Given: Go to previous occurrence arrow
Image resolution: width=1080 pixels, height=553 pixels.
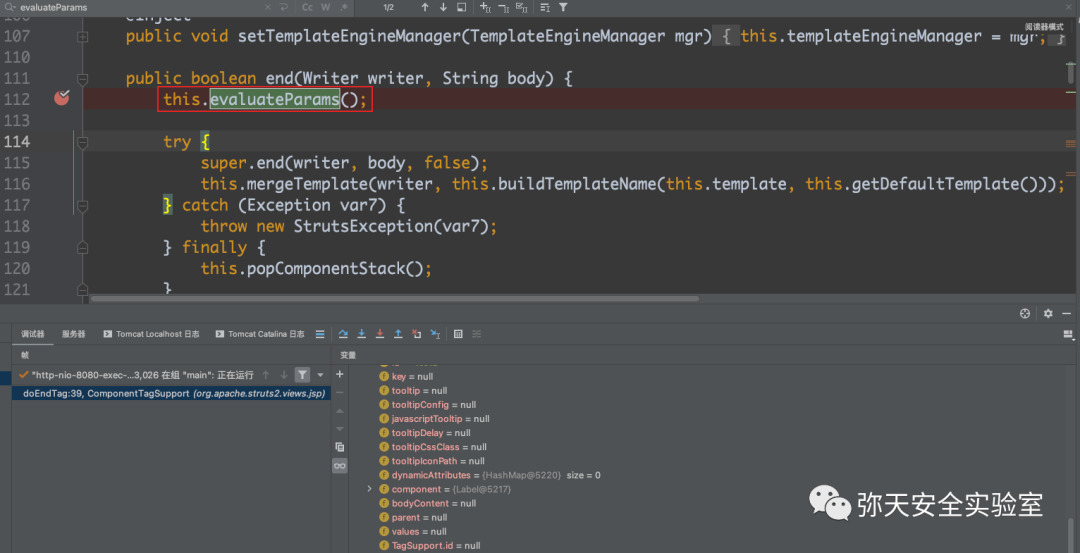Looking at the screenshot, I should [425, 7].
